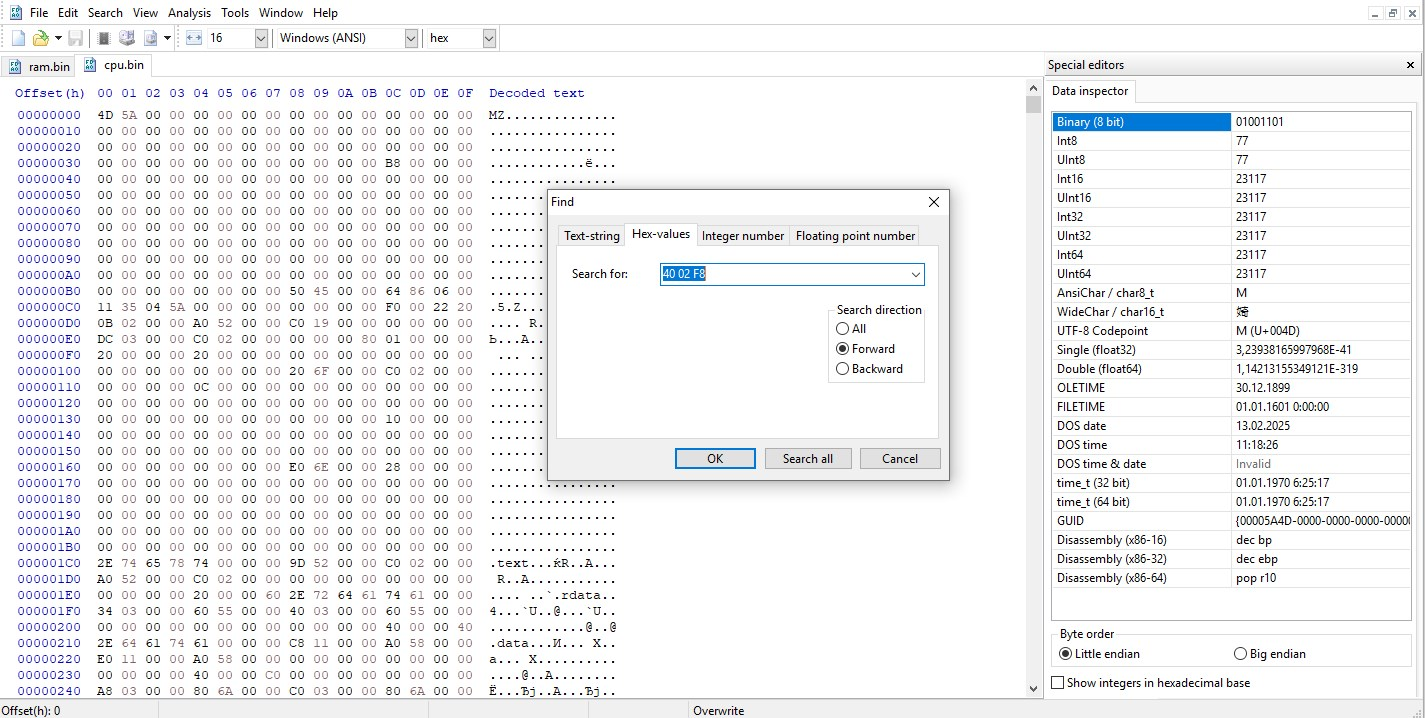Viewport: 1425px width, 718px height.
Task: Open the hex offset base dropdown
Action: click(x=489, y=38)
